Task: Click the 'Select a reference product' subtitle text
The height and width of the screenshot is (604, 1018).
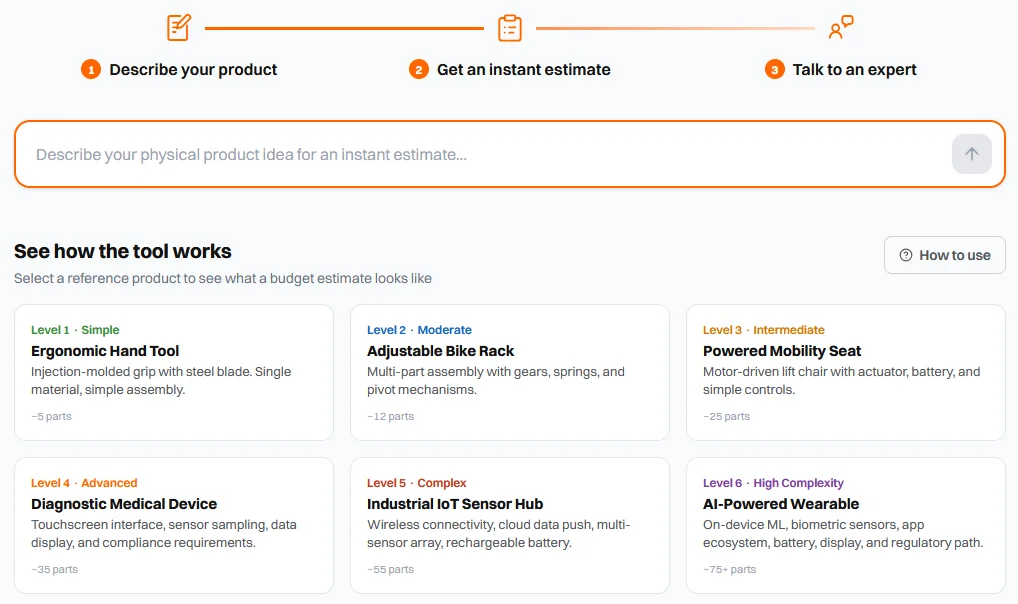Action: [x=223, y=279]
